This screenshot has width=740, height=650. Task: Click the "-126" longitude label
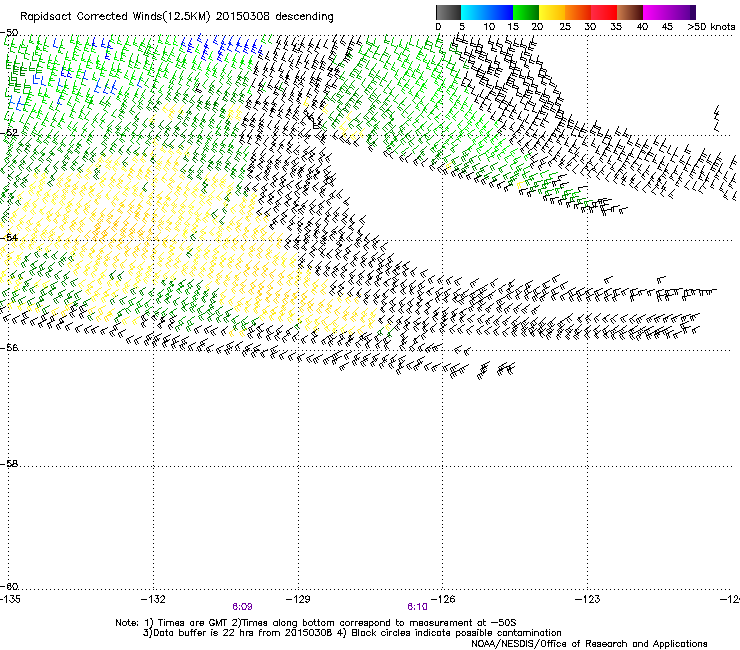click(x=443, y=599)
